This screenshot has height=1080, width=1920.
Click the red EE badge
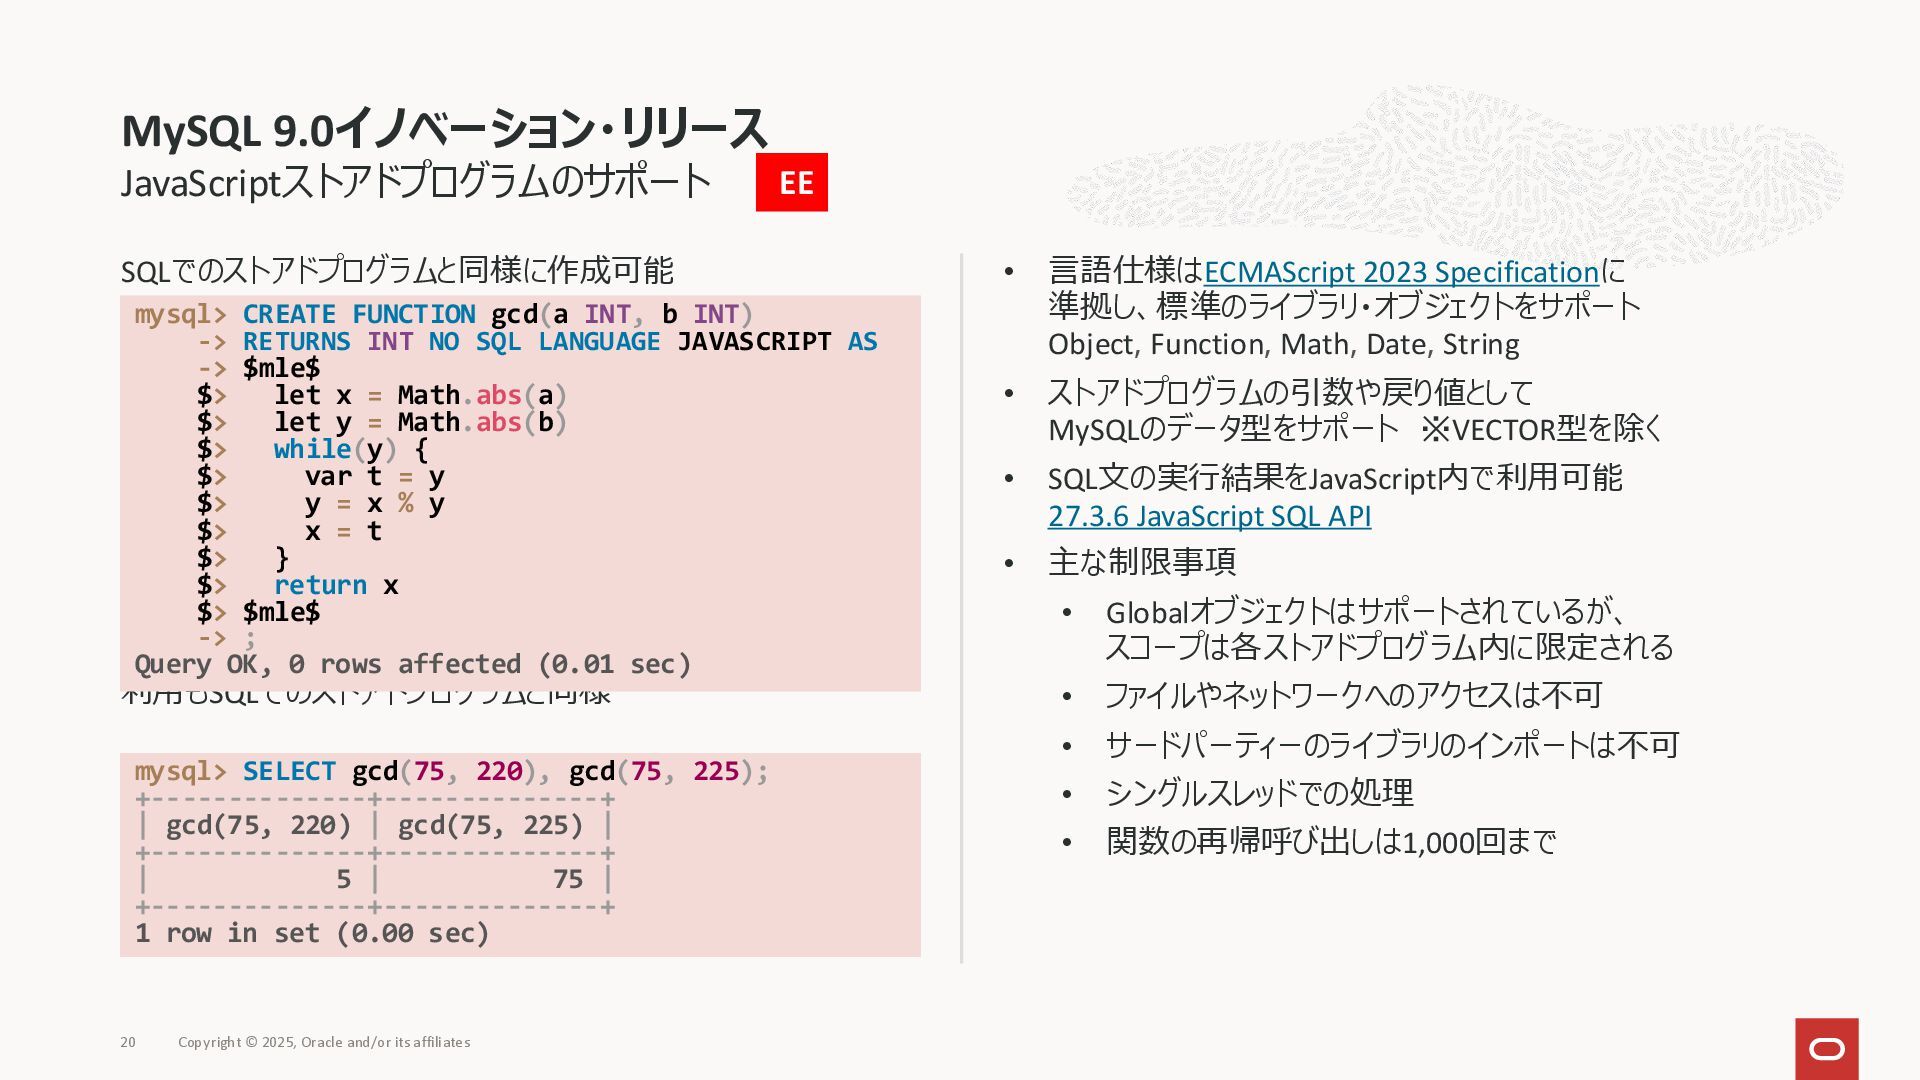click(x=791, y=182)
